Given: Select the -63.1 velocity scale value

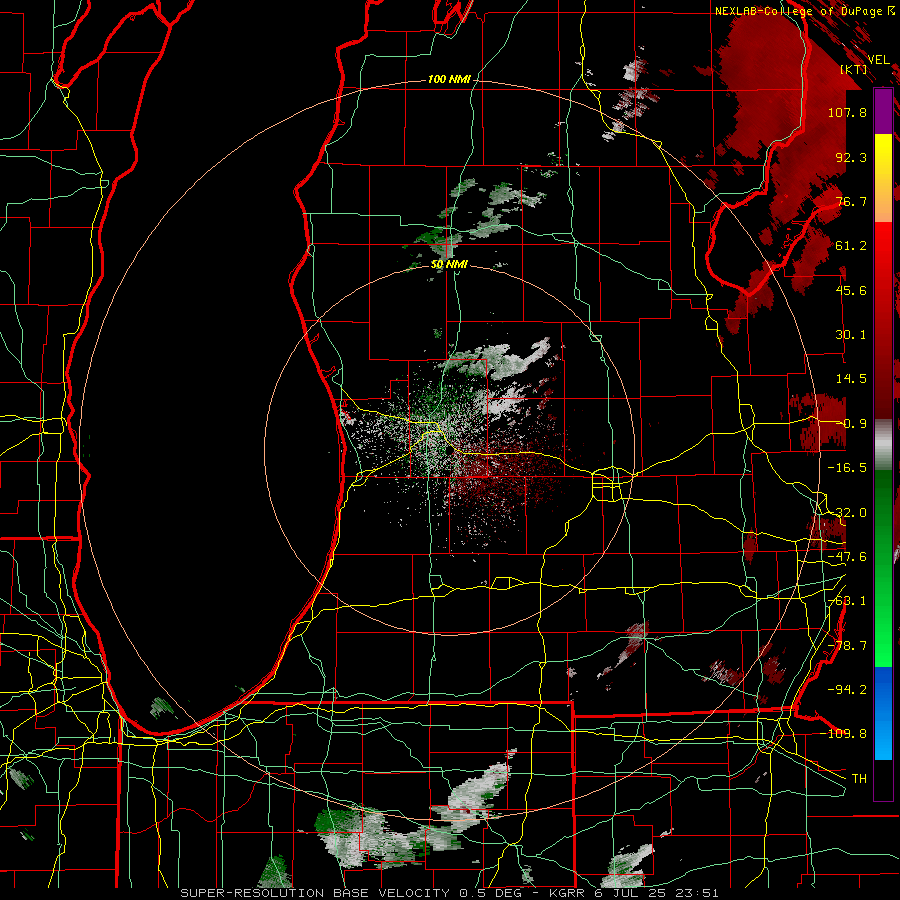Looking at the screenshot, I should (x=847, y=601).
